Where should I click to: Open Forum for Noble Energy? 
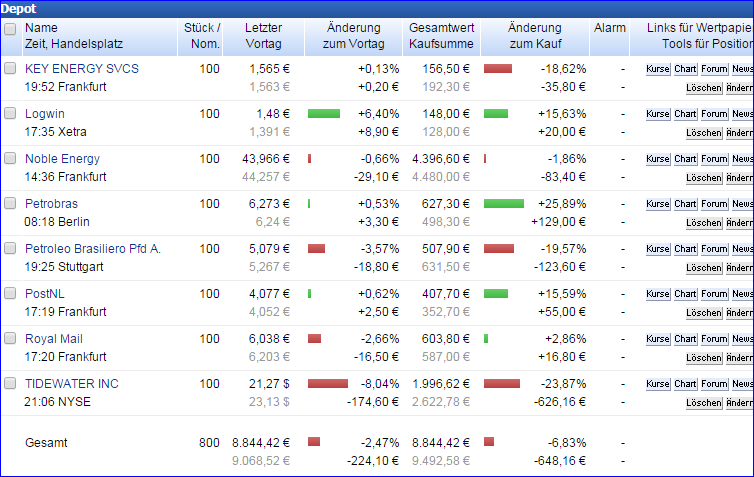tap(714, 159)
